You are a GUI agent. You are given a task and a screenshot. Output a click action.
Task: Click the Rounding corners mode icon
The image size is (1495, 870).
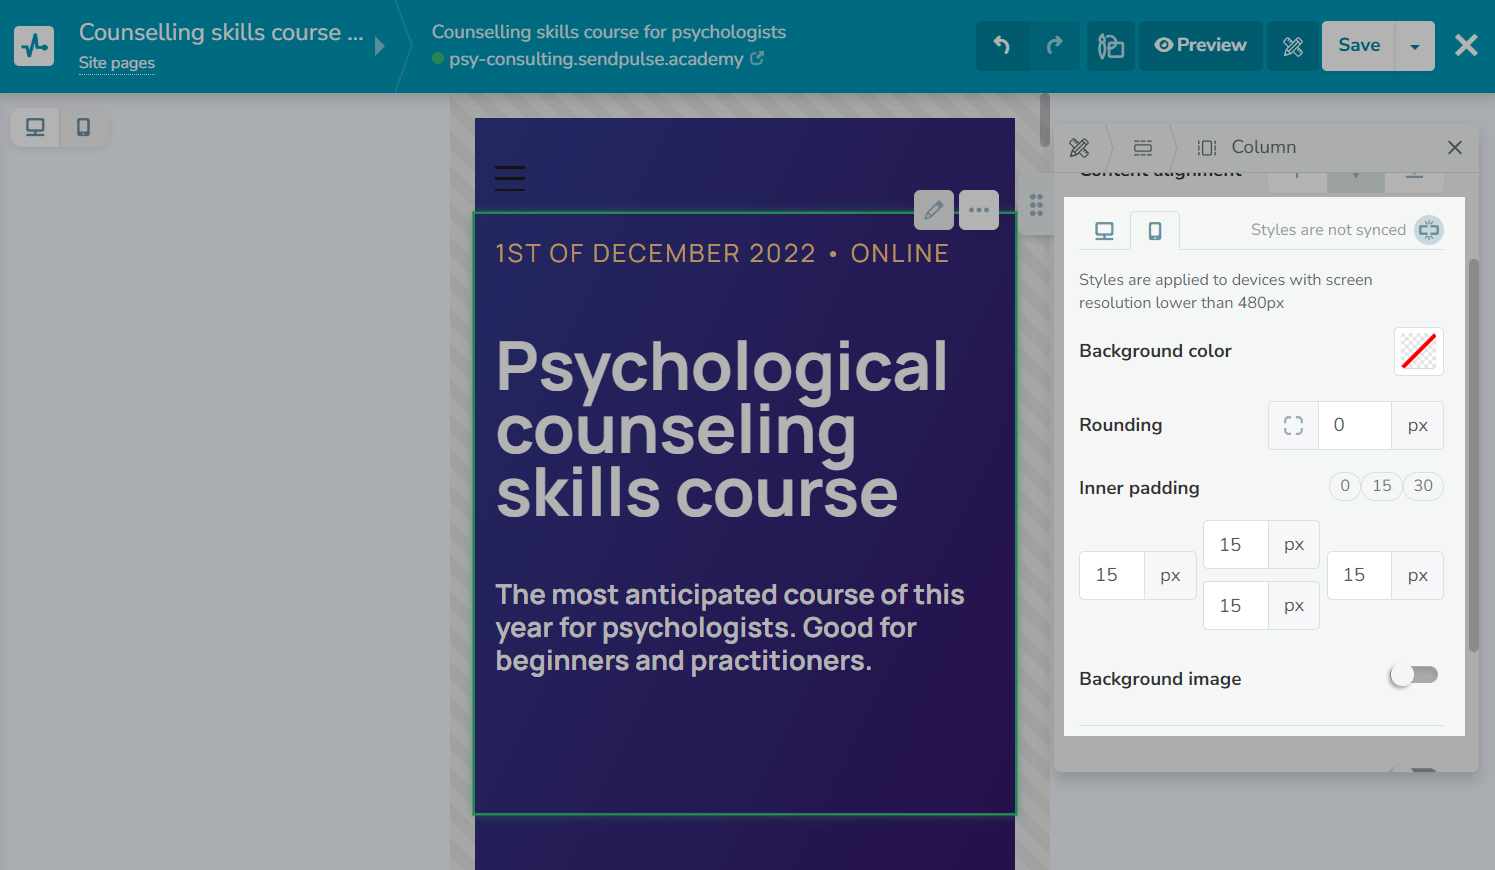pyautogui.click(x=1293, y=425)
